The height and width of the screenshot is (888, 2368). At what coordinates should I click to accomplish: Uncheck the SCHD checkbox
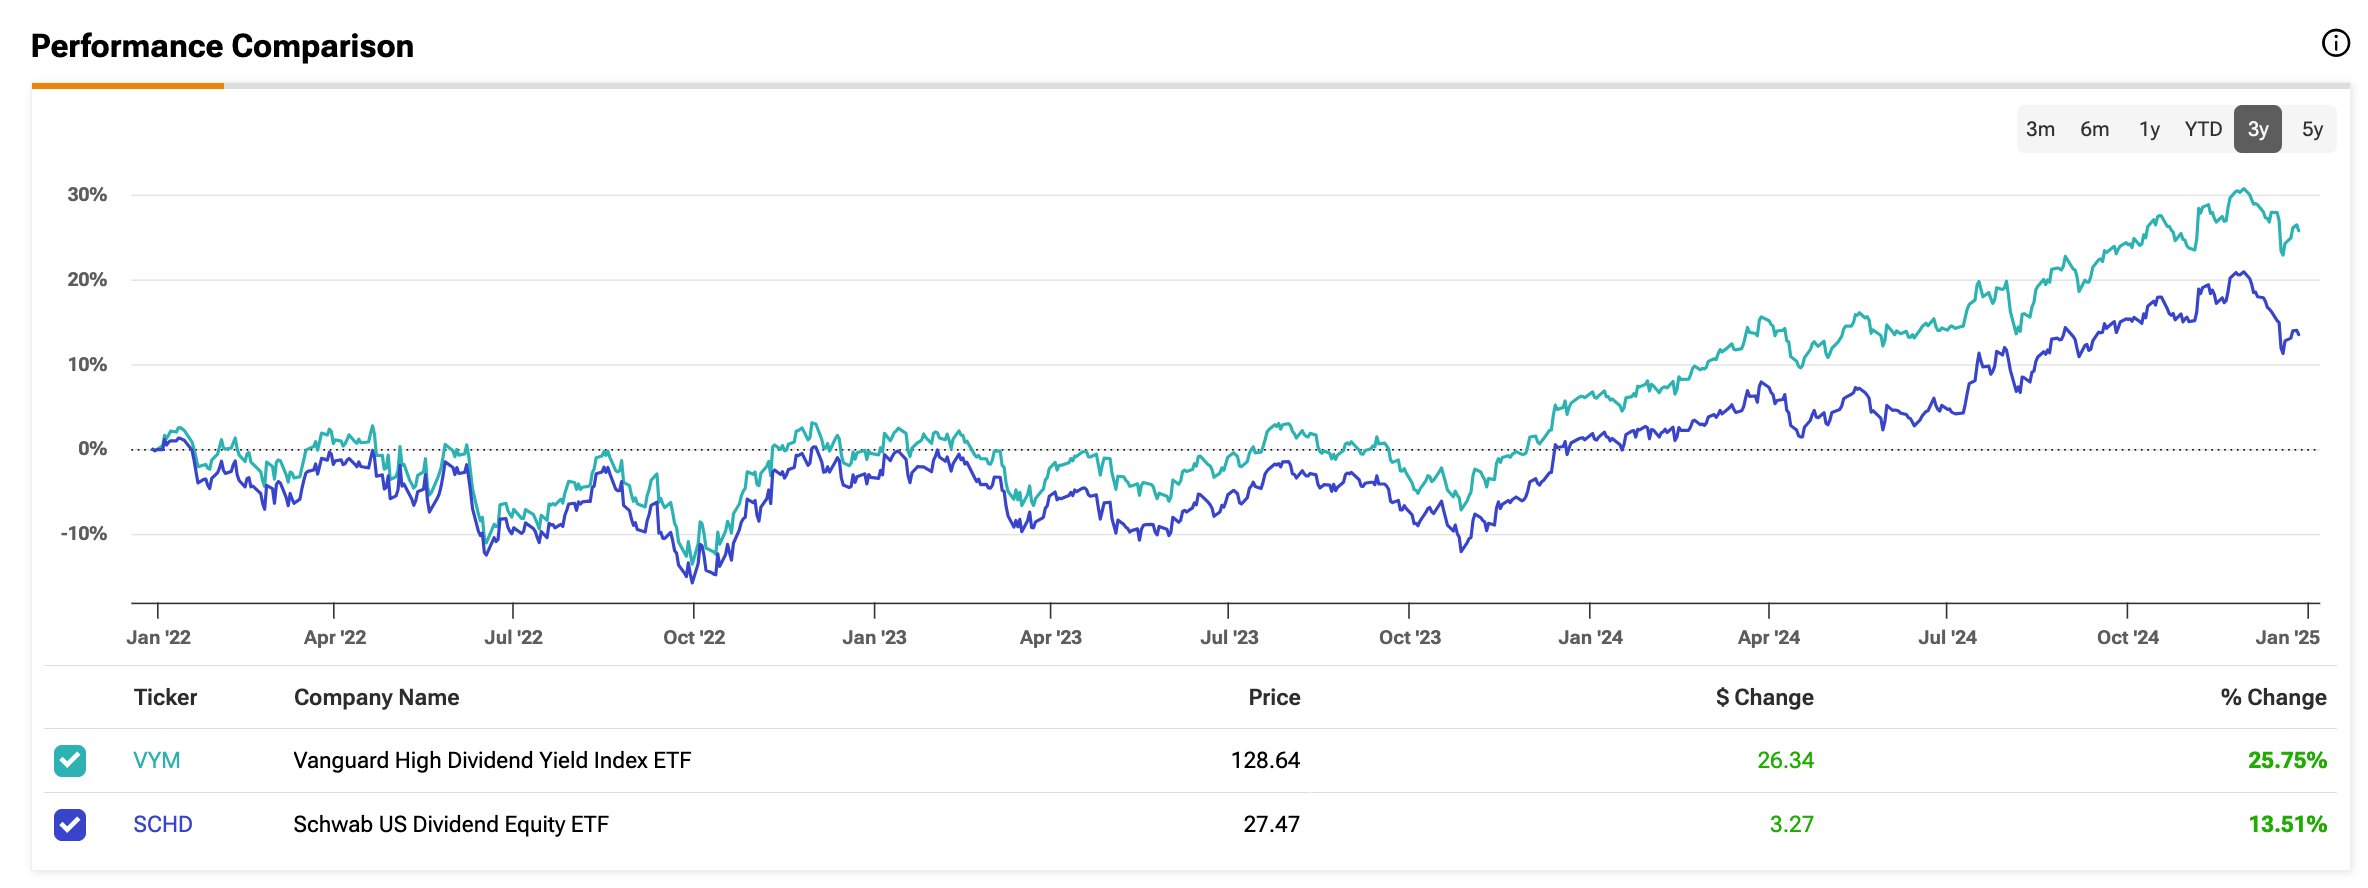(70, 825)
